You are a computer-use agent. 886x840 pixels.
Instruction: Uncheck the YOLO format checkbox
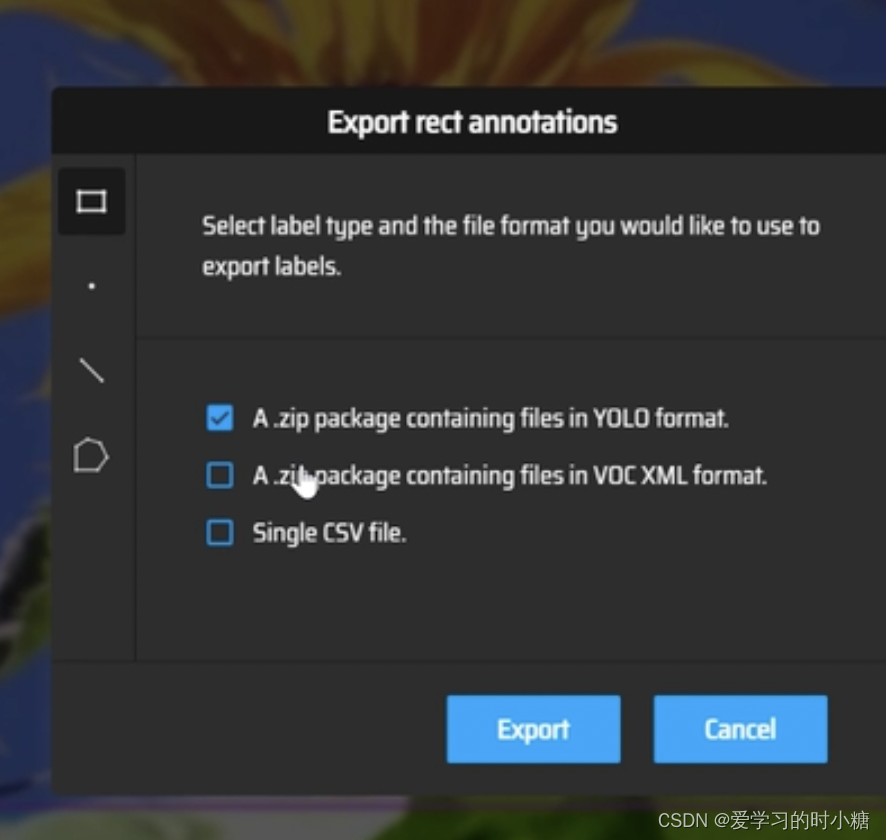point(220,418)
